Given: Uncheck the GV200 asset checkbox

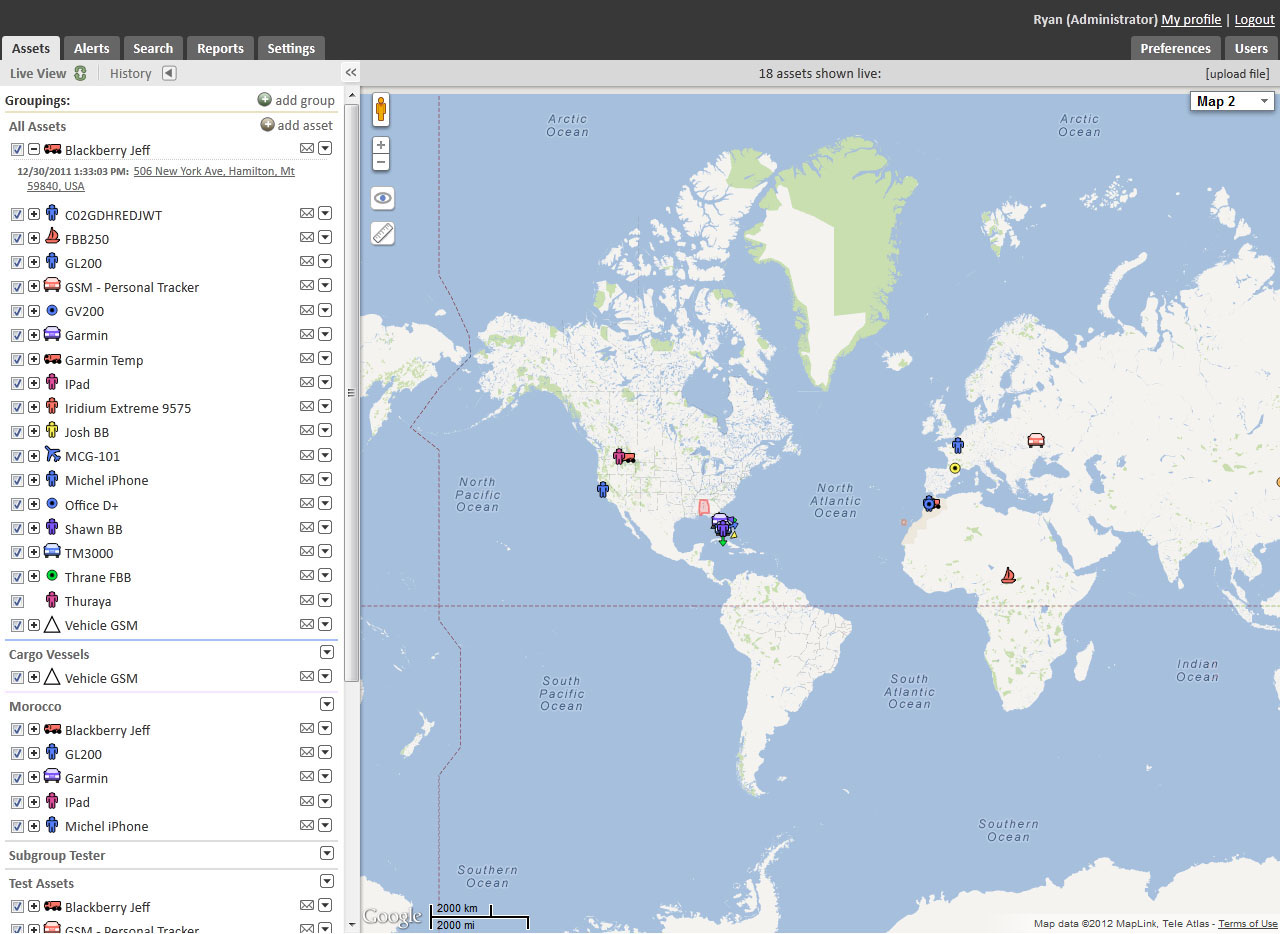Looking at the screenshot, I should click(x=17, y=311).
